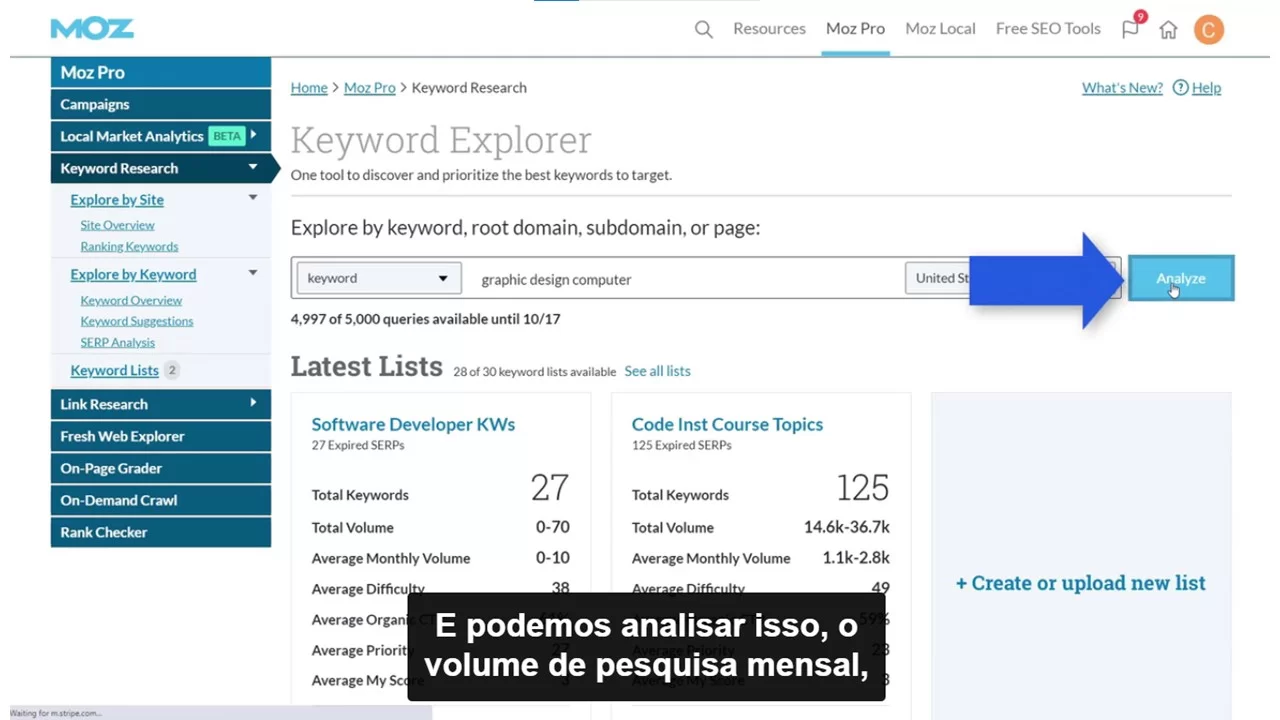Open Explore by Keyword link
The image size is (1280, 720).
click(x=133, y=274)
